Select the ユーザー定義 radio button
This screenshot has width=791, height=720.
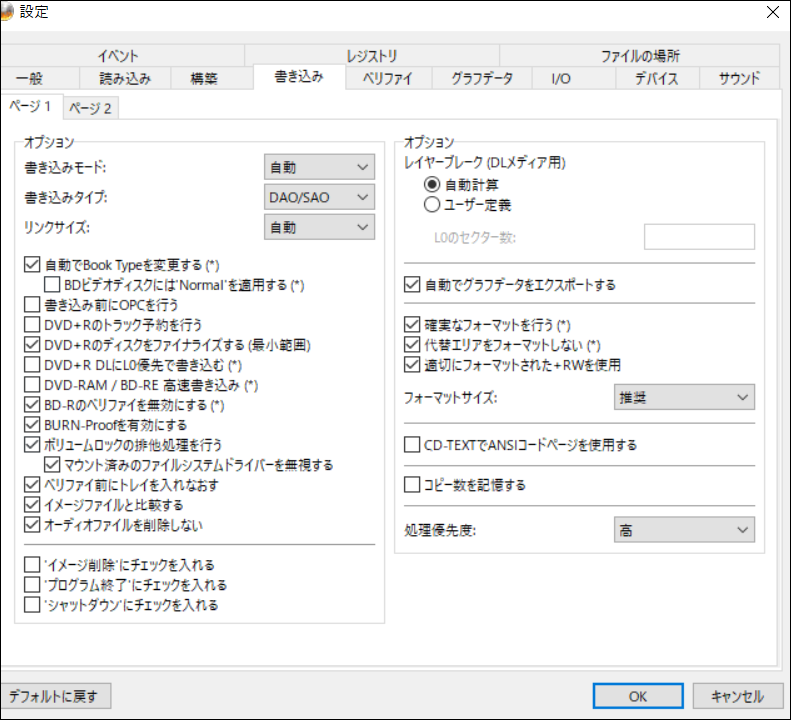click(x=432, y=205)
